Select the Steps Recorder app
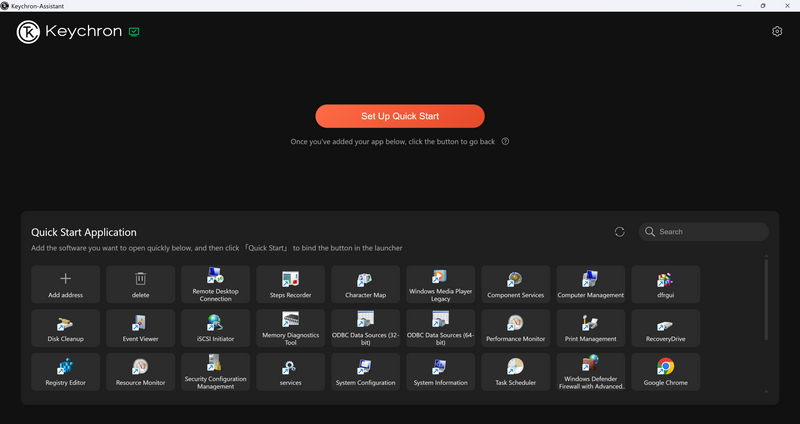 coord(290,284)
